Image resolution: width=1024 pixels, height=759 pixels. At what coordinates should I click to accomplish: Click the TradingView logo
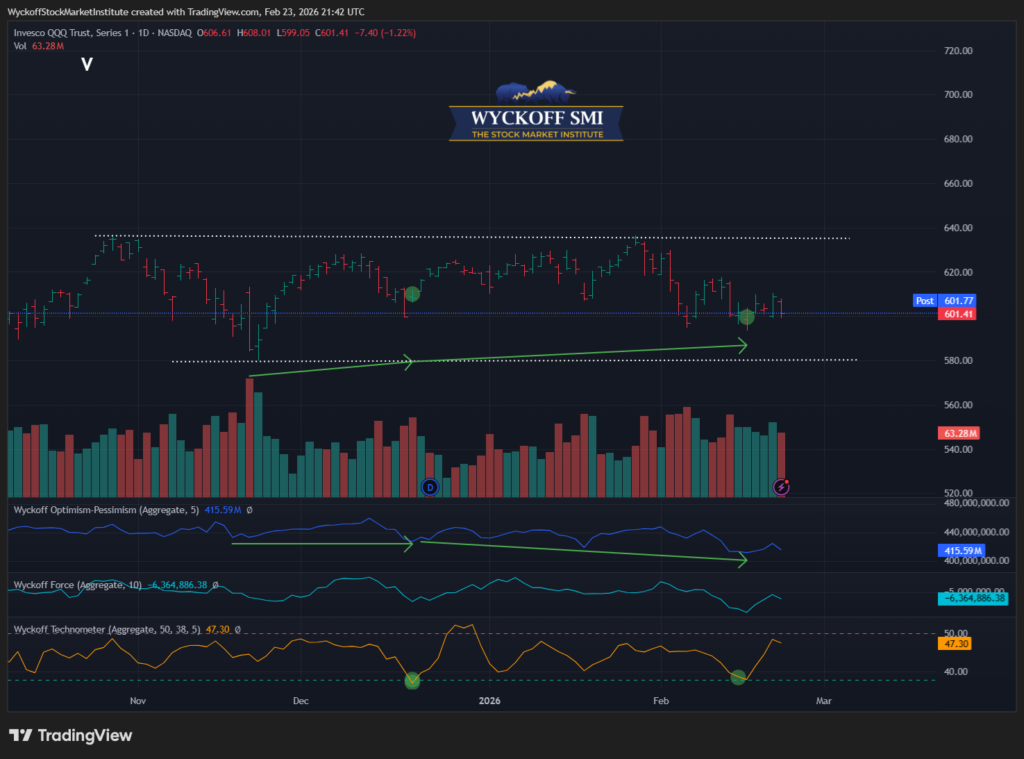pos(70,735)
